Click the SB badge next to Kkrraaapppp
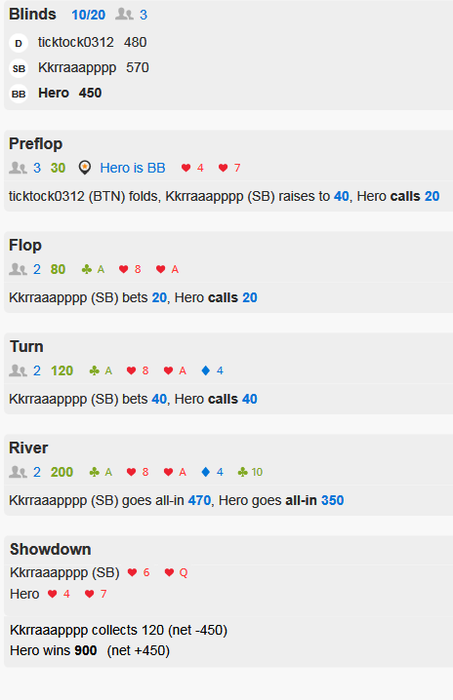 coord(18,68)
